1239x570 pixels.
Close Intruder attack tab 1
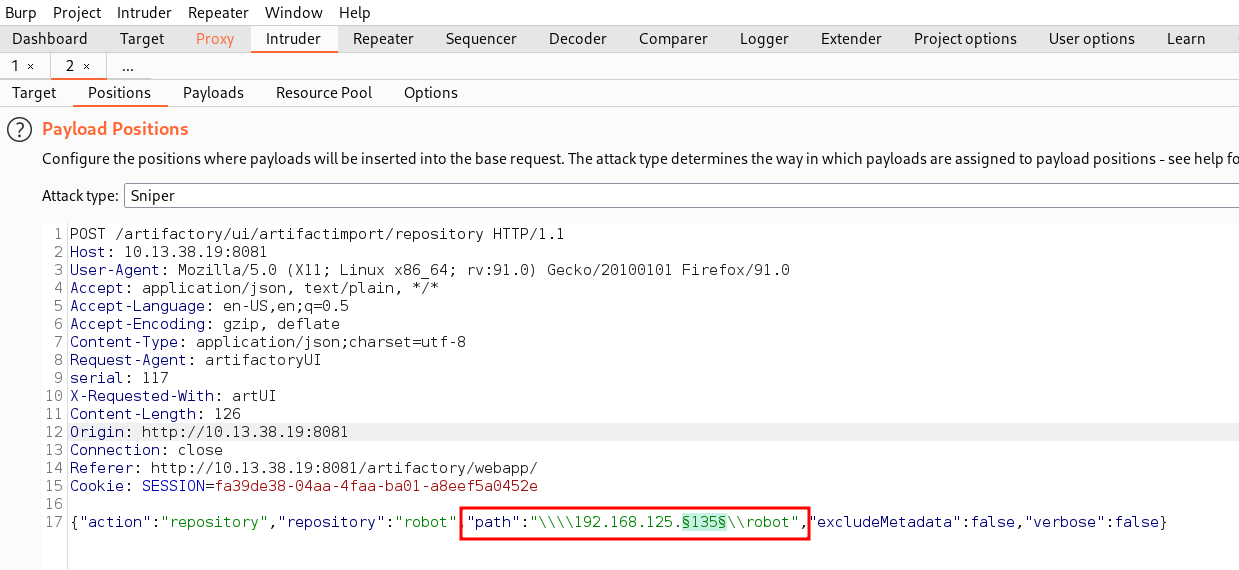pyautogui.click(x=30, y=66)
